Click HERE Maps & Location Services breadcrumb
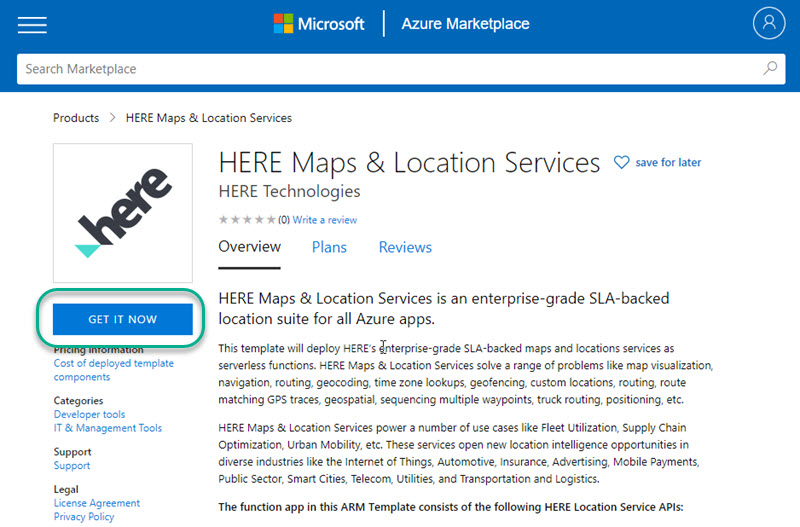The image size is (800, 527). [209, 118]
